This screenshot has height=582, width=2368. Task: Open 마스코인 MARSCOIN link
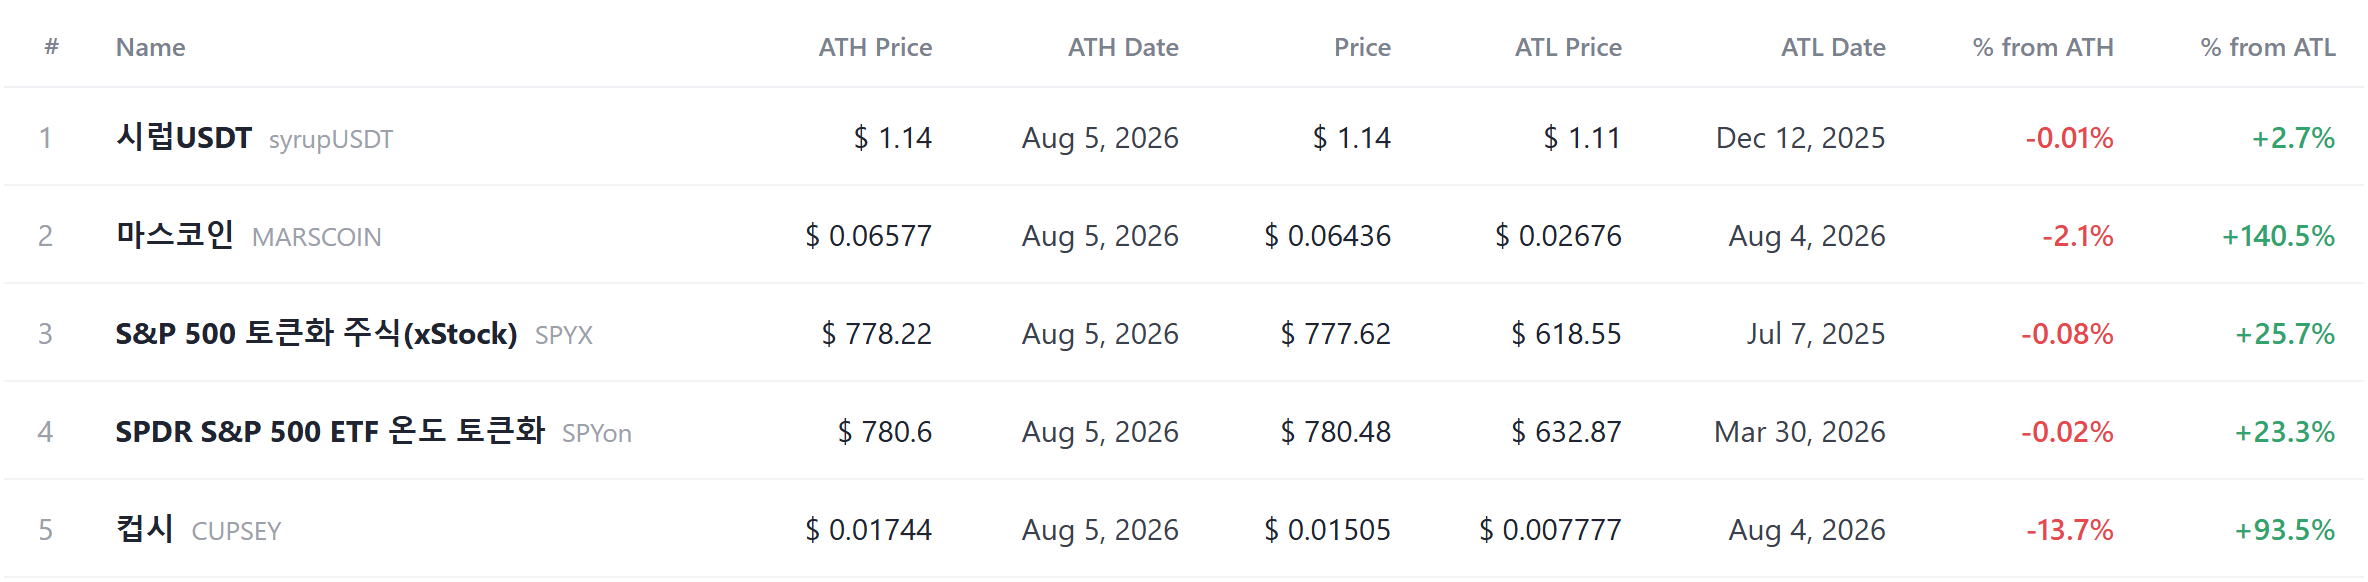click(248, 235)
